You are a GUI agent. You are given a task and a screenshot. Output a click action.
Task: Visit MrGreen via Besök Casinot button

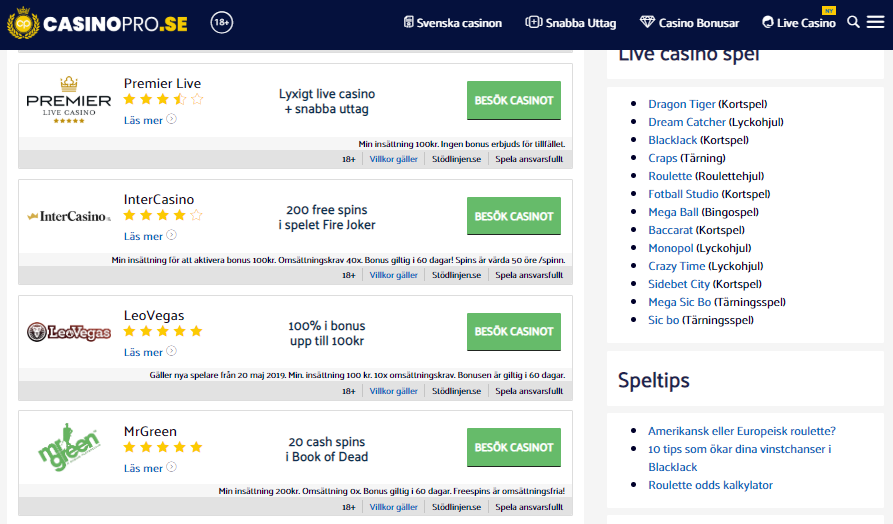click(x=514, y=448)
